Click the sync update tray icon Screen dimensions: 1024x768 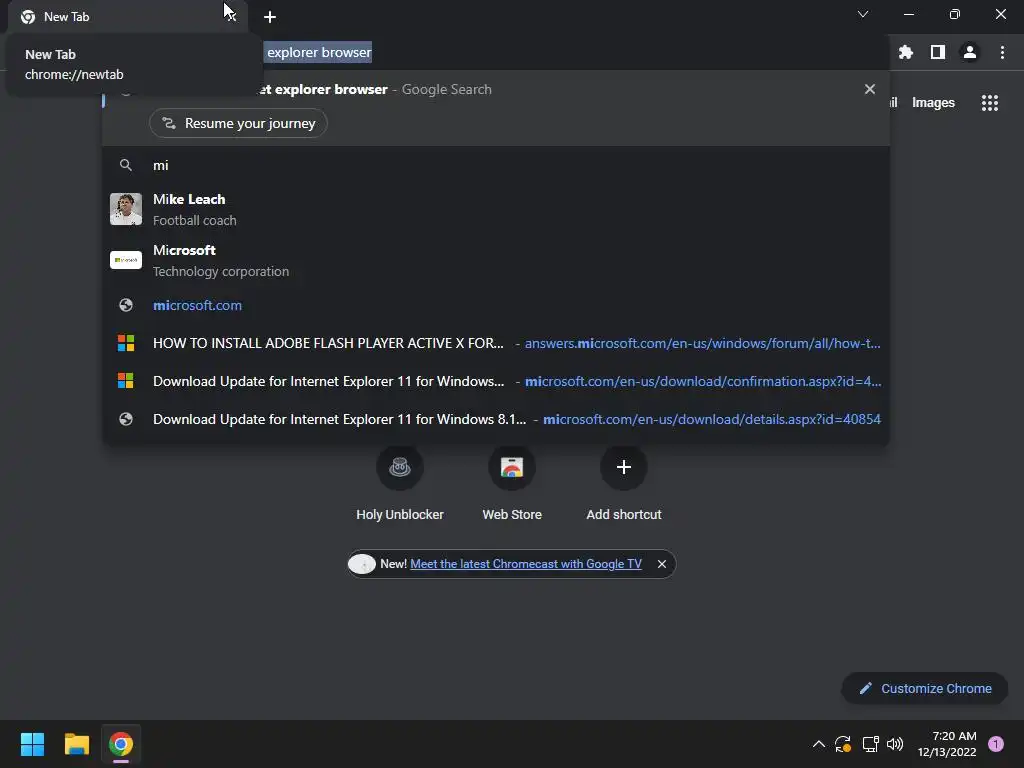pyautogui.click(x=843, y=744)
